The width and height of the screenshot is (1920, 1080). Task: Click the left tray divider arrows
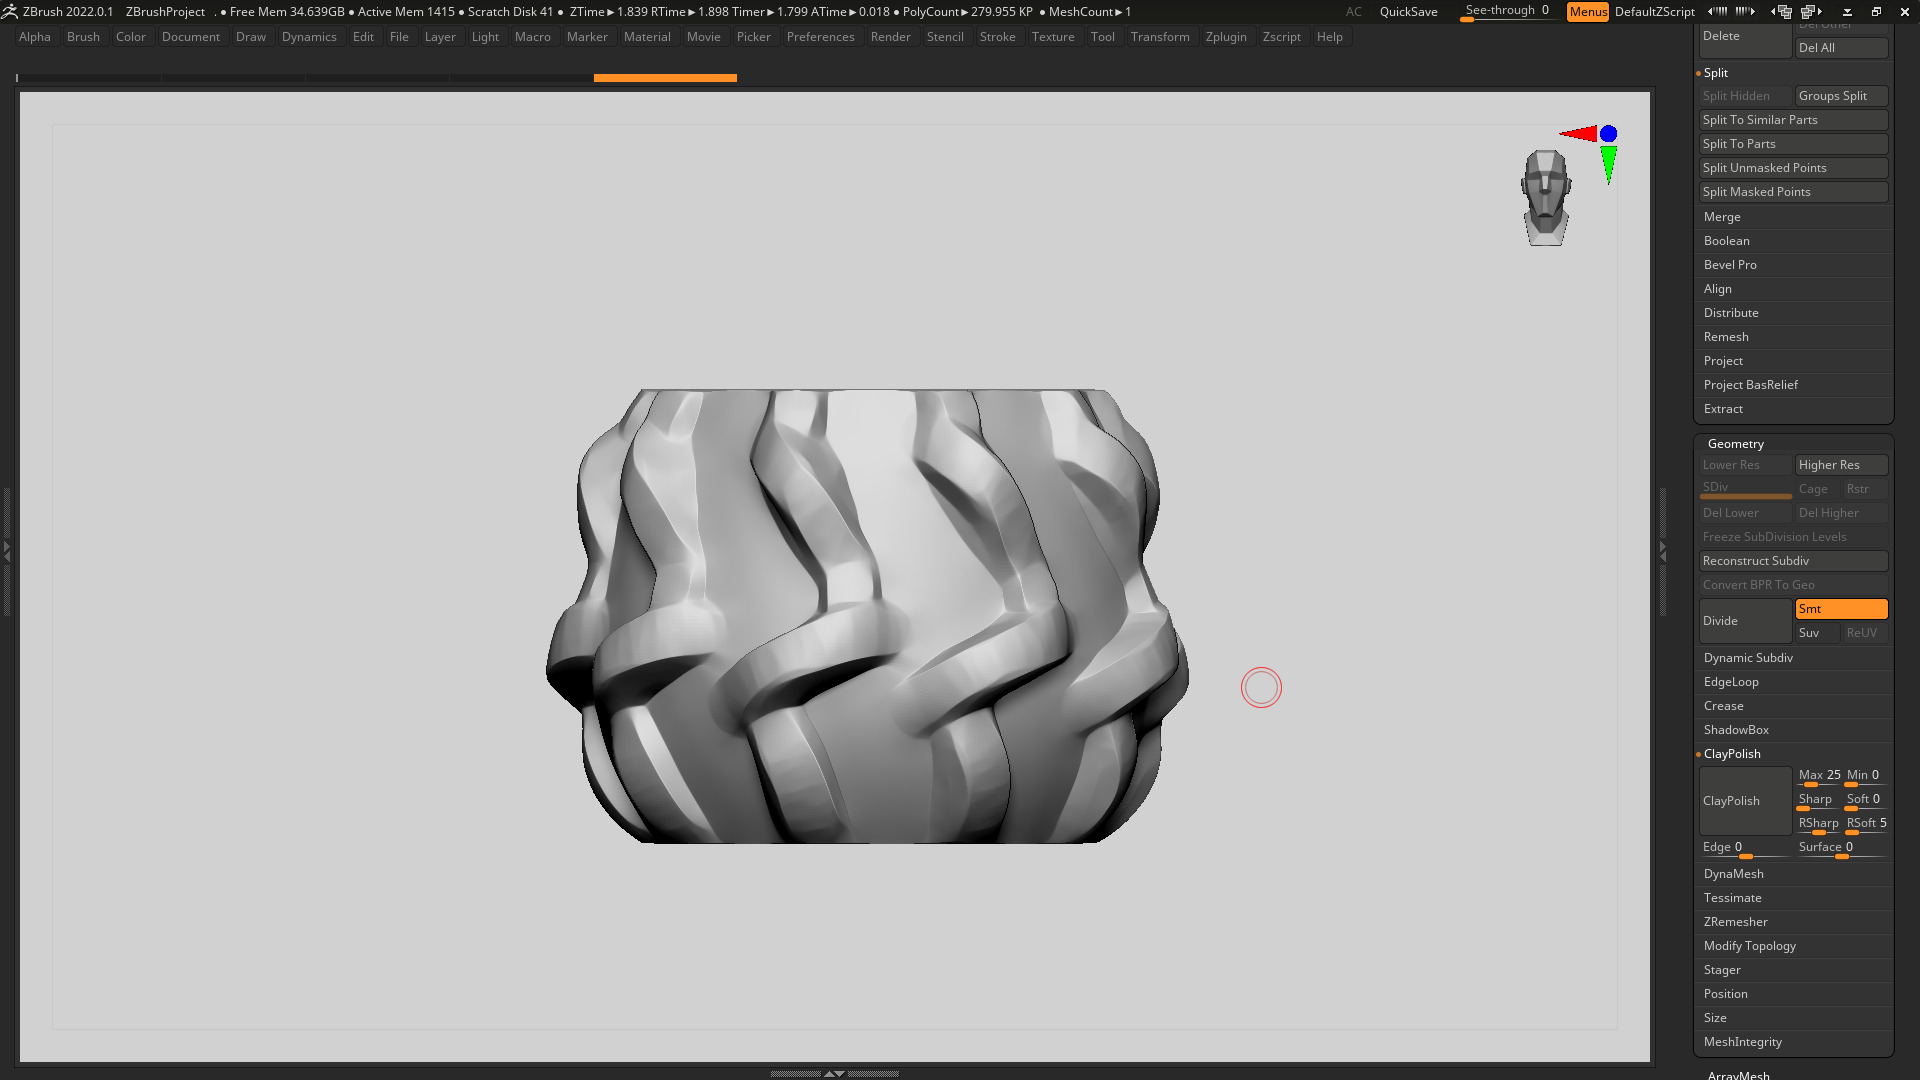pos(6,551)
